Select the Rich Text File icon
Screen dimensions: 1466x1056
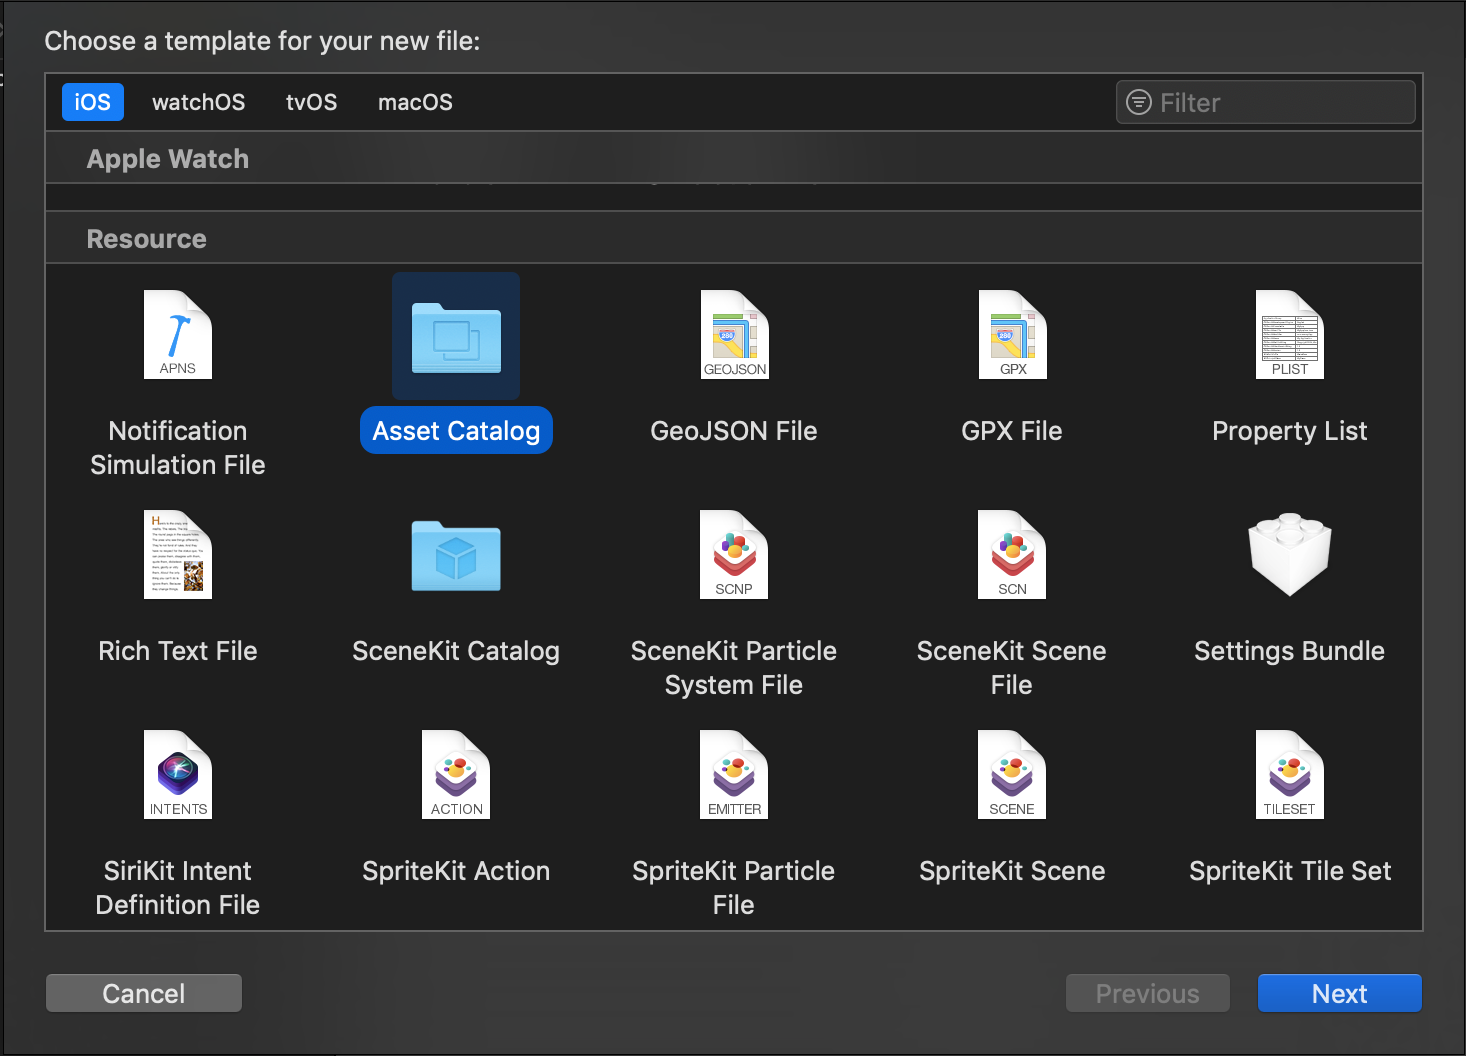[x=178, y=555]
